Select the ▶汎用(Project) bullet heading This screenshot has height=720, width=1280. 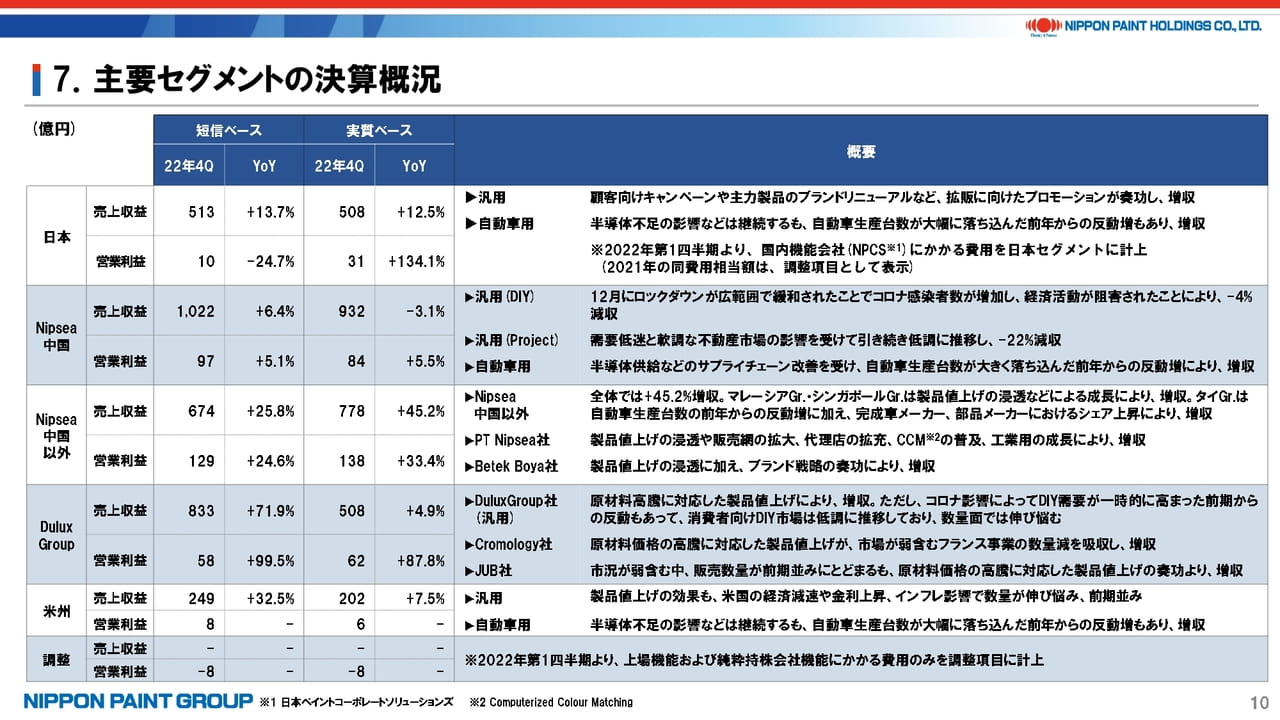pos(511,341)
